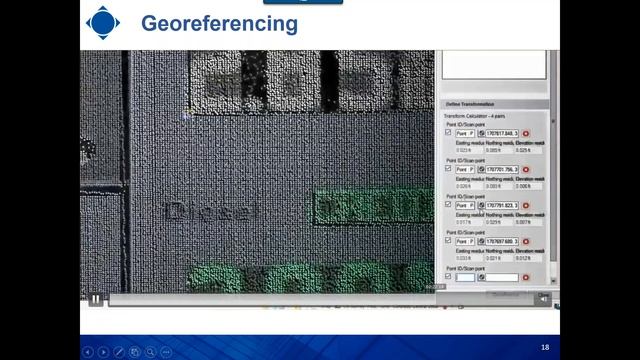Go to previous slide arrow
The image size is (640, 360).
pos(88,352)
